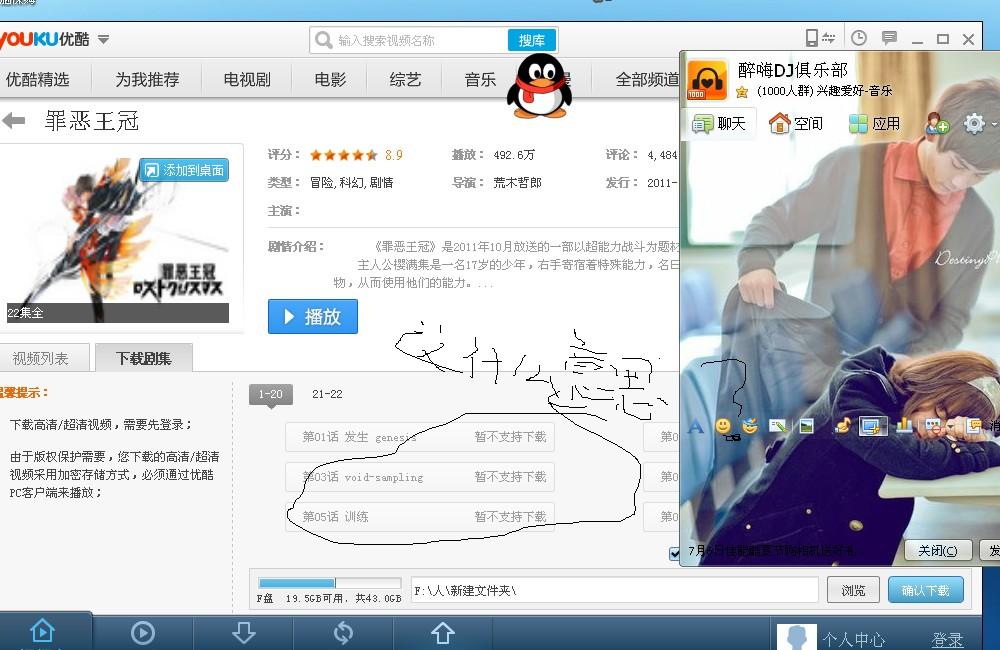Select episode 第01话 发生 genesis
The width and height of the screenshot is (1000, 650).
pos(420,437)
